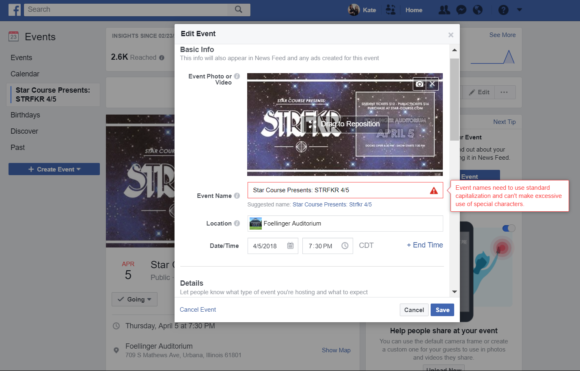The width and height of the screenshot is (580, 371).
Task: Toggle the blue switch in right panel
Action: 508,228
